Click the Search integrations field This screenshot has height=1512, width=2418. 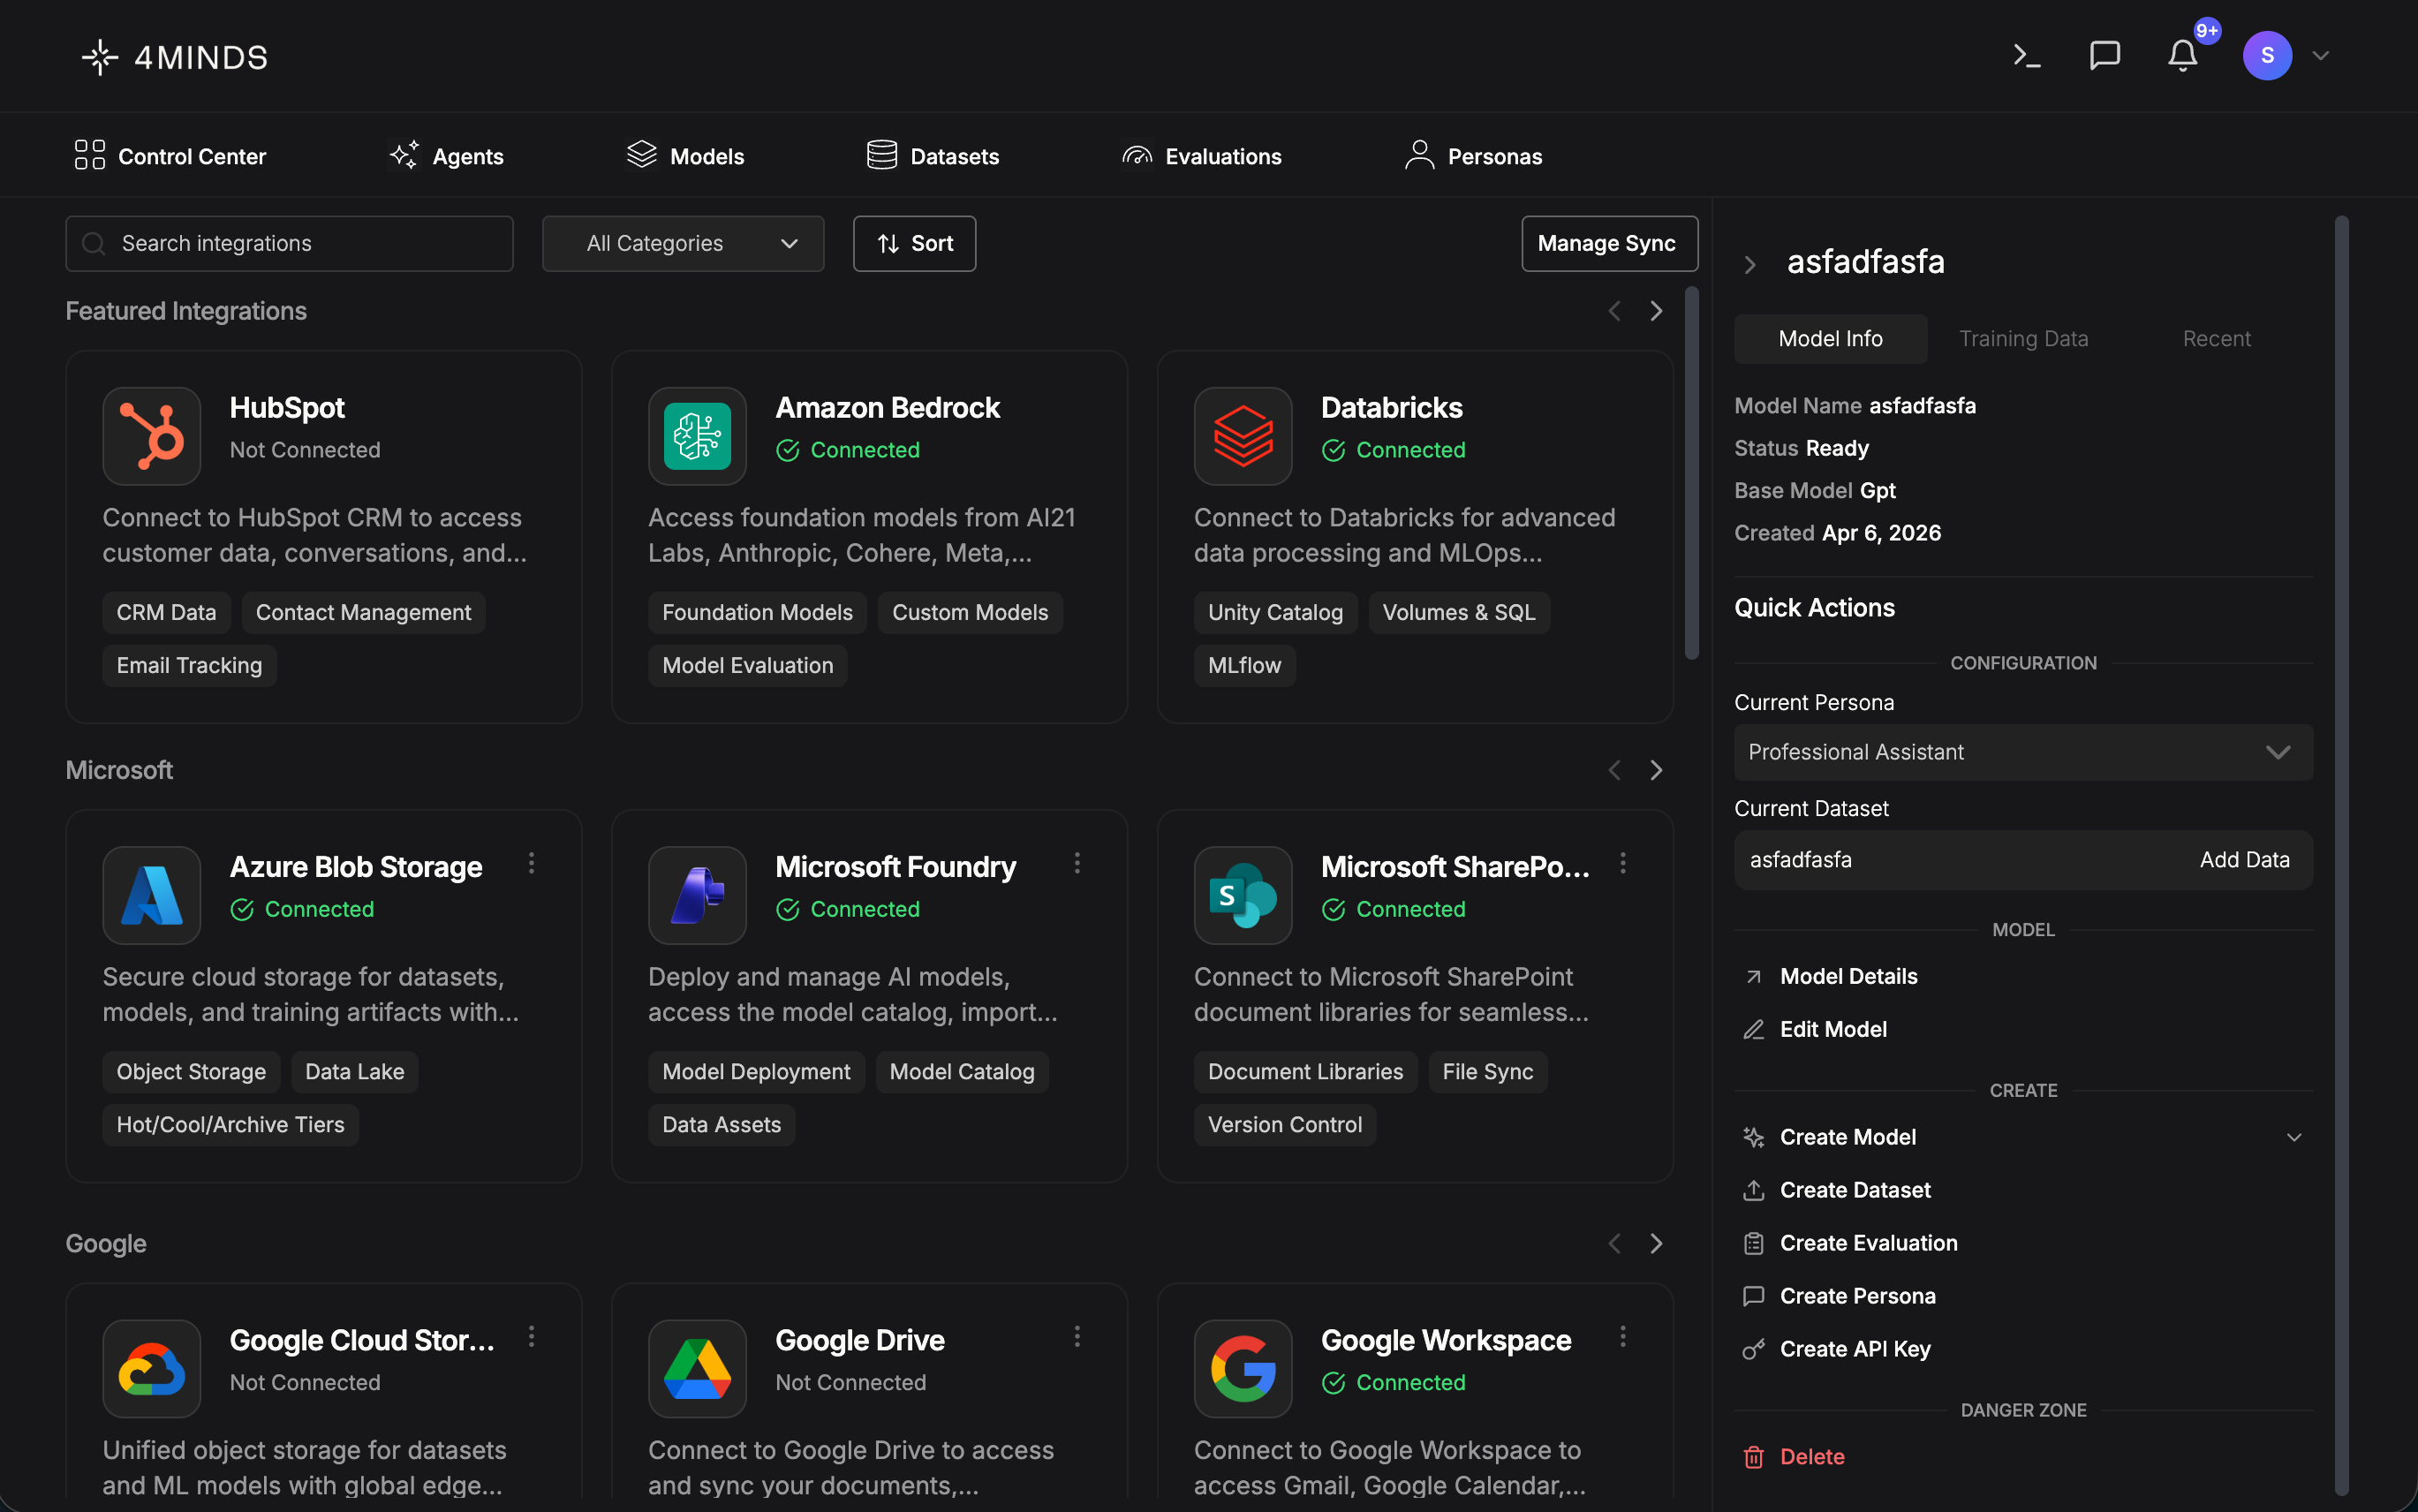[290, 244]
